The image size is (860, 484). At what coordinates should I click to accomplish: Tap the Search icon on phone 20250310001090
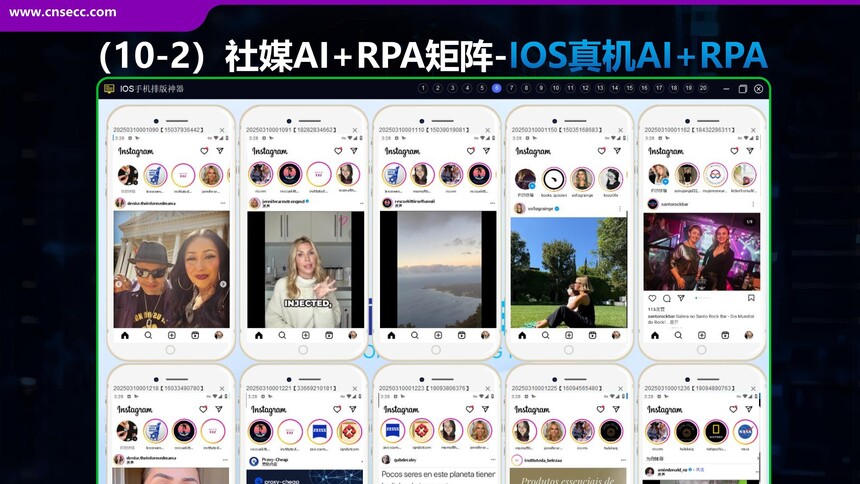(x=148, y=335)
